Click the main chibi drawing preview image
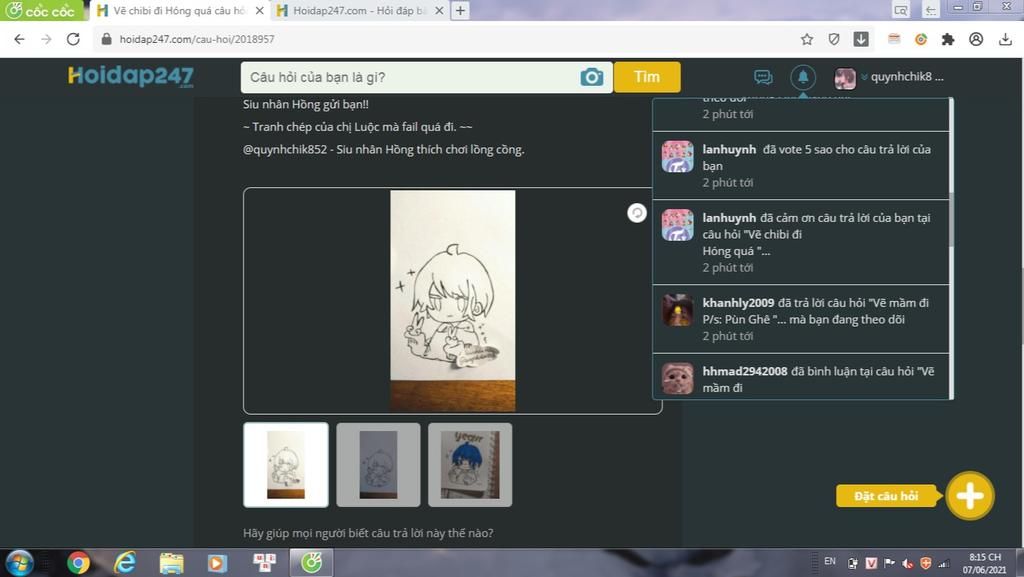 [x=453, y=301]
